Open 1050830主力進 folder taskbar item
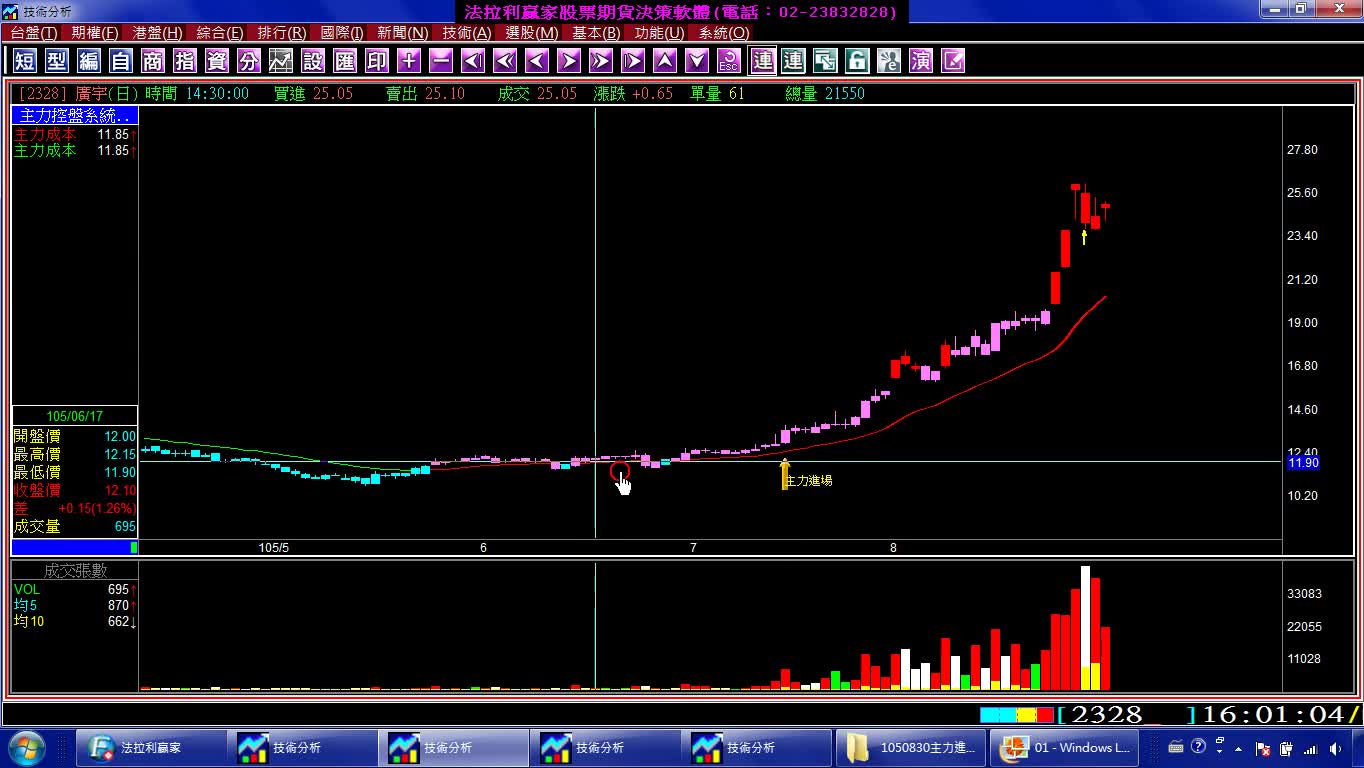This screenshot has width=1364, height=768. tap(910, 747)
